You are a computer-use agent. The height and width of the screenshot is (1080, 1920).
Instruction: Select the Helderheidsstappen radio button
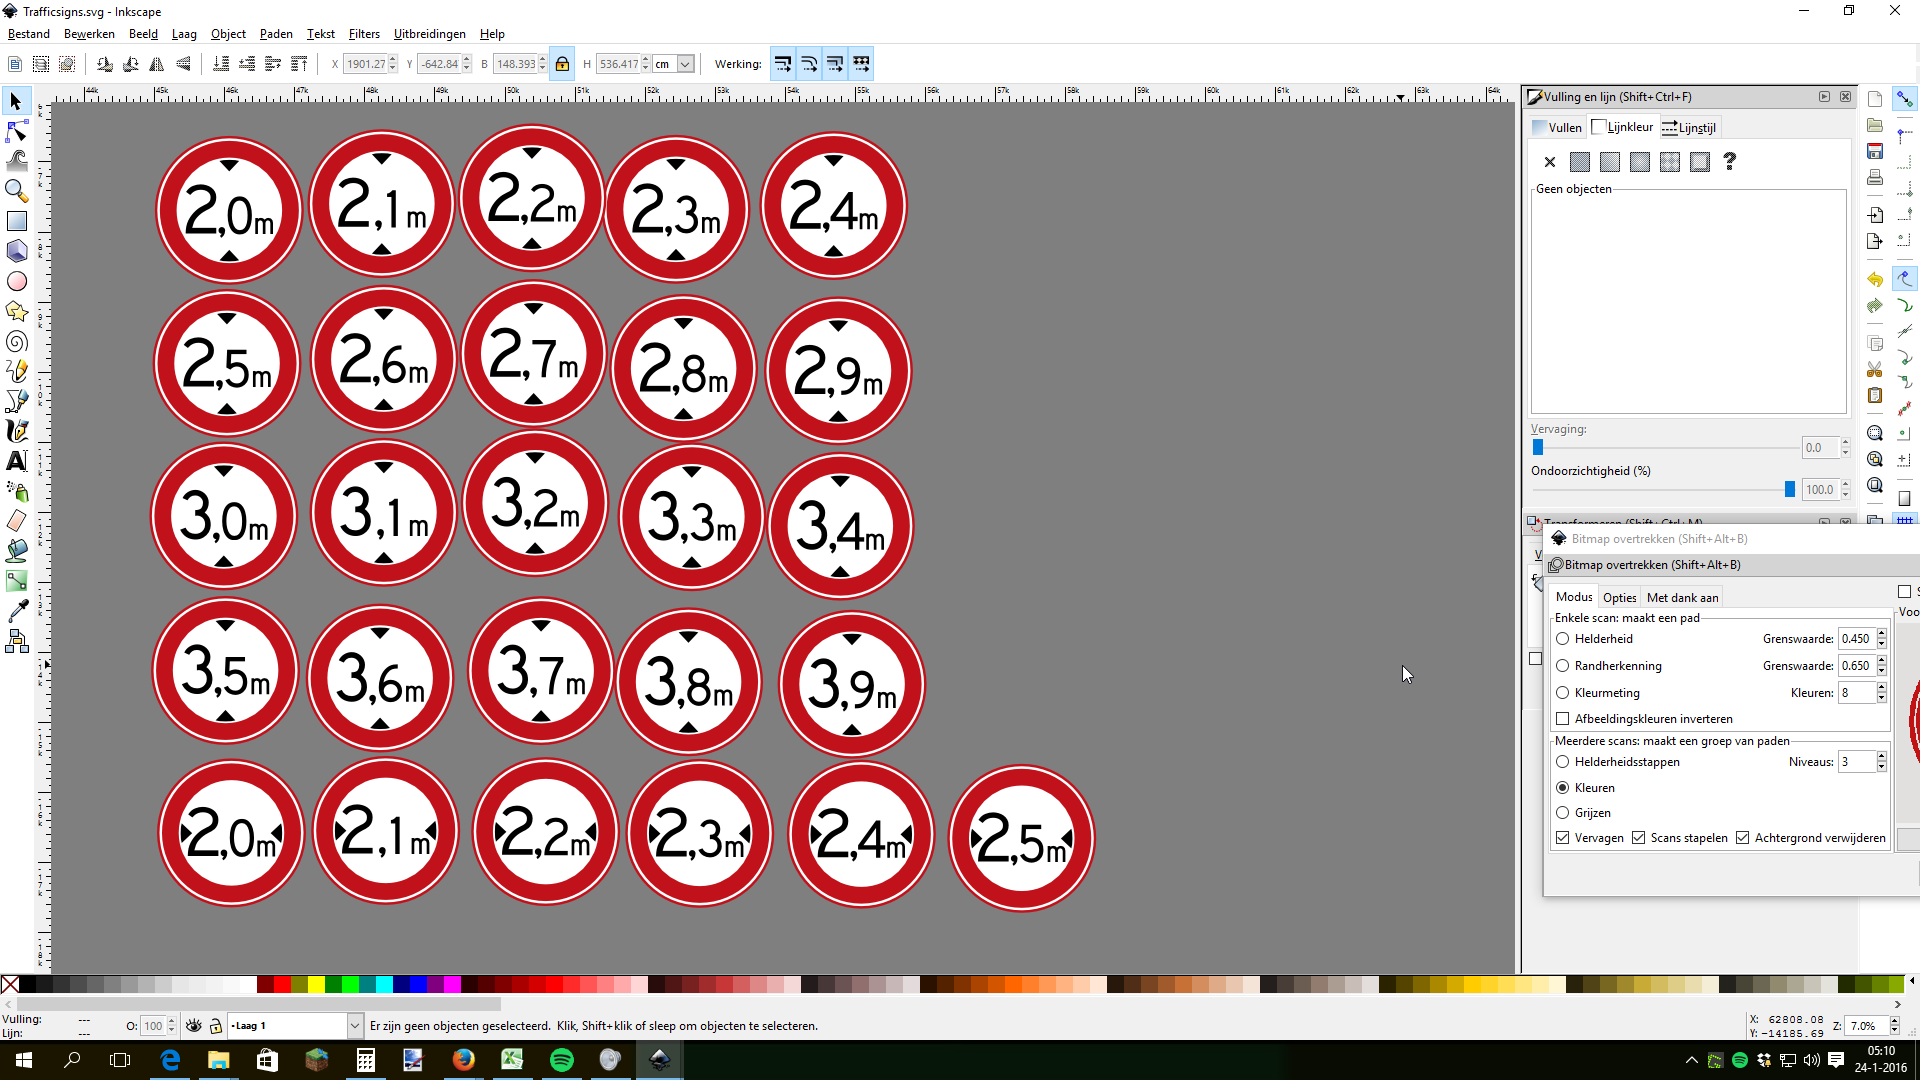(1563, 762)
